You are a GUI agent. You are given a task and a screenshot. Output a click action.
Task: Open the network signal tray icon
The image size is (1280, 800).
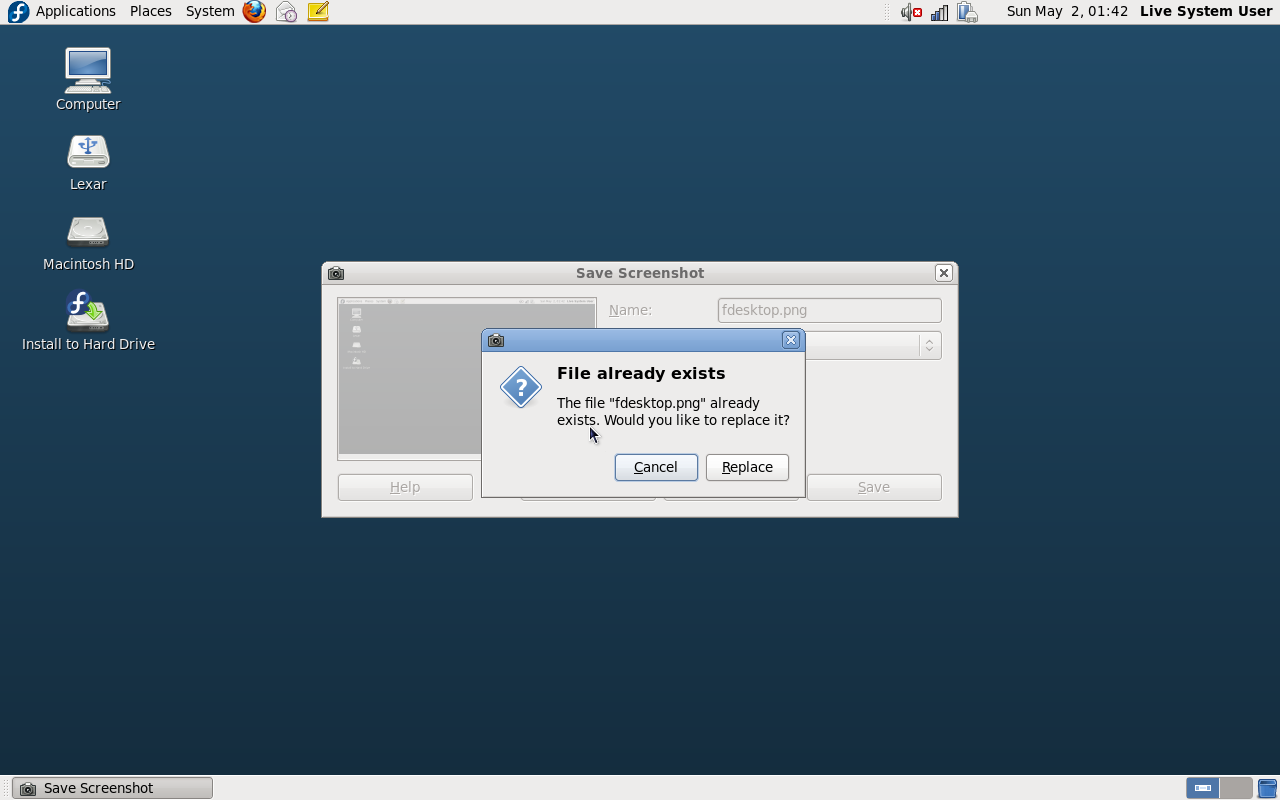[939, 12]
